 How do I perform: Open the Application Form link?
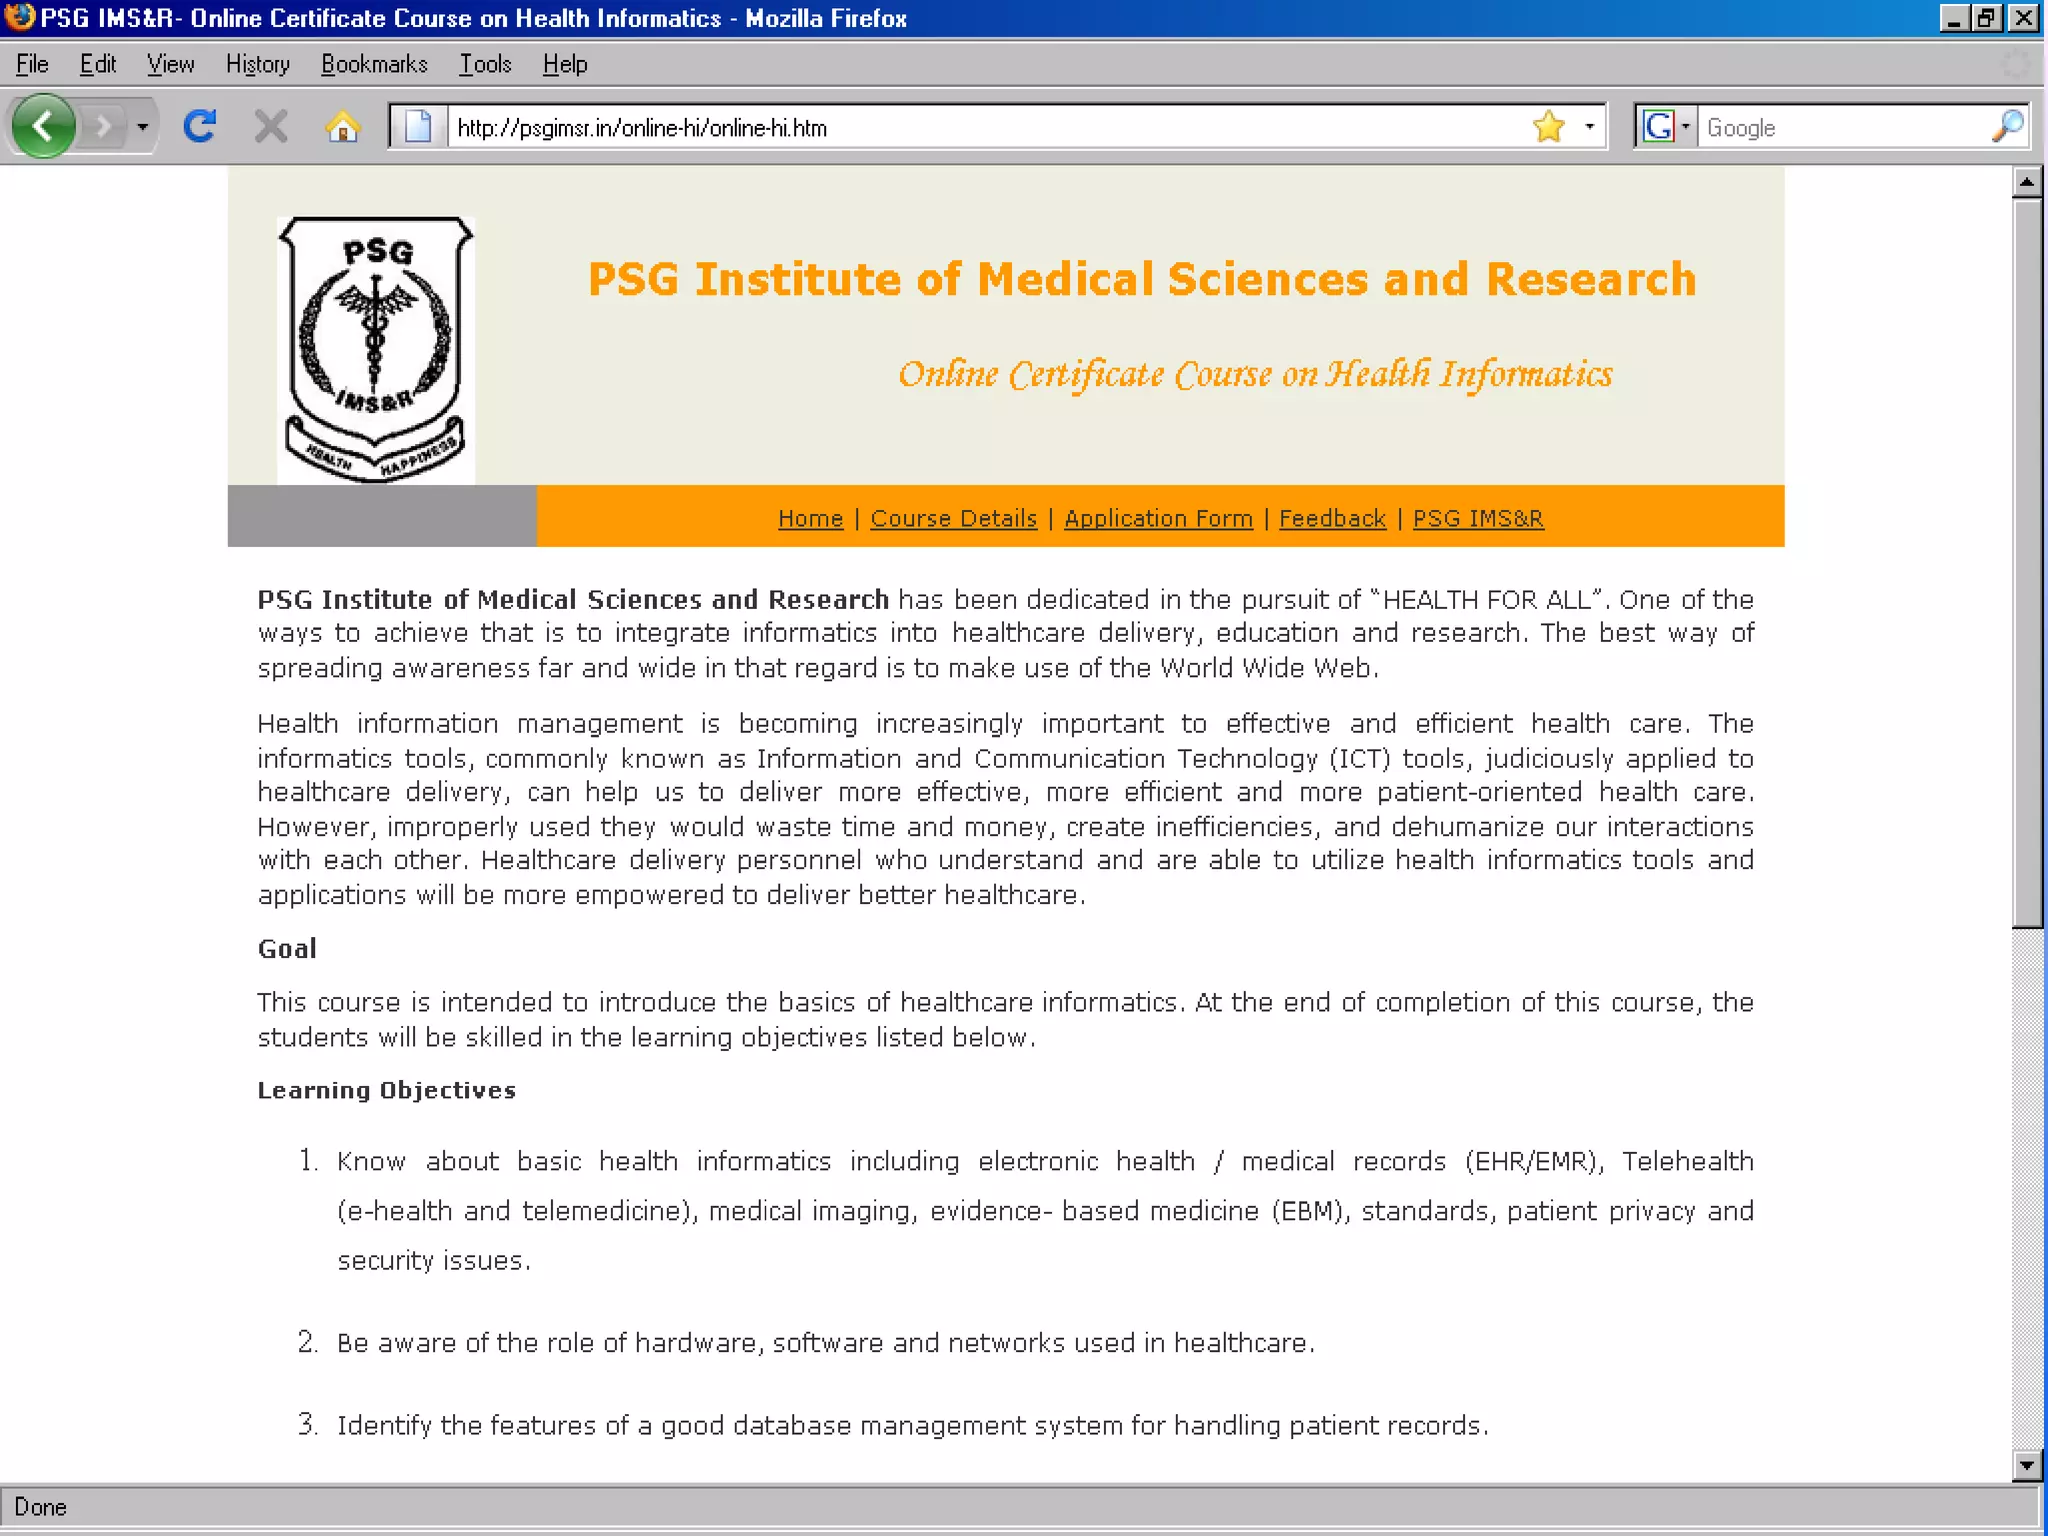pyautogui.click(x=1158, y=518)
